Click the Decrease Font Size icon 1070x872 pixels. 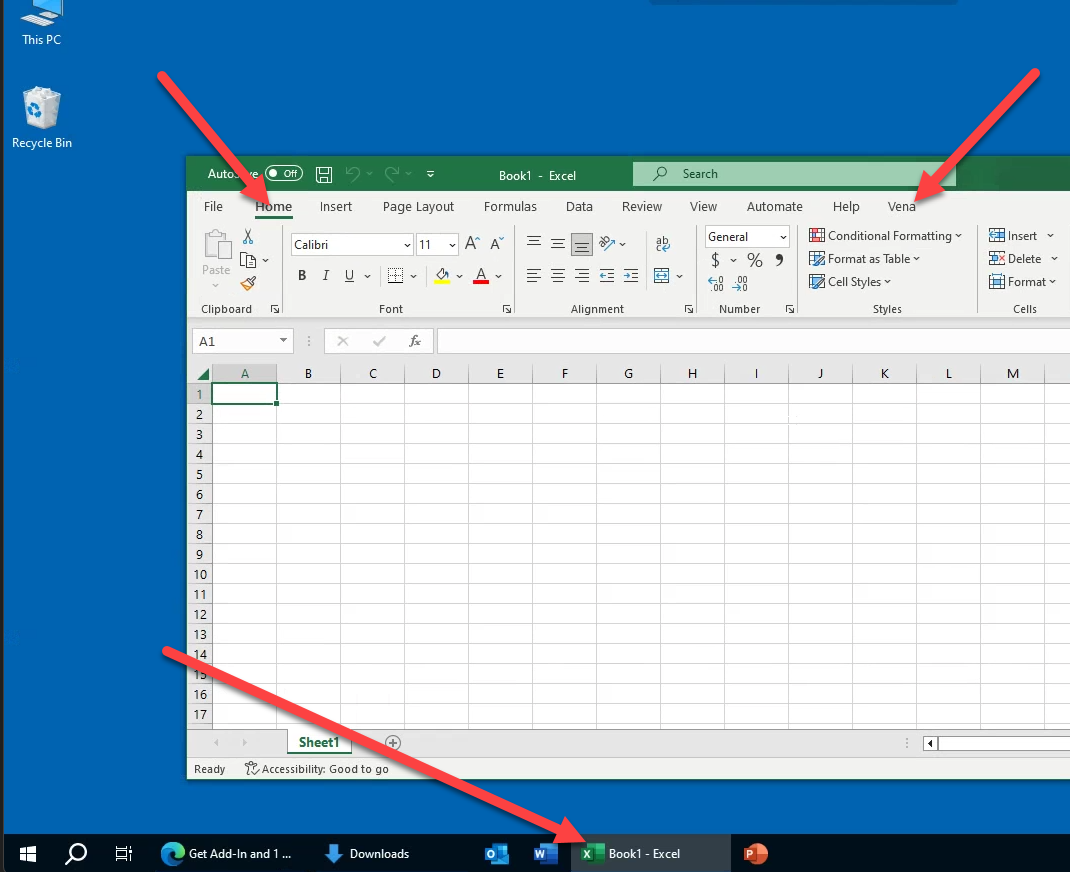[x=497, y=244]
